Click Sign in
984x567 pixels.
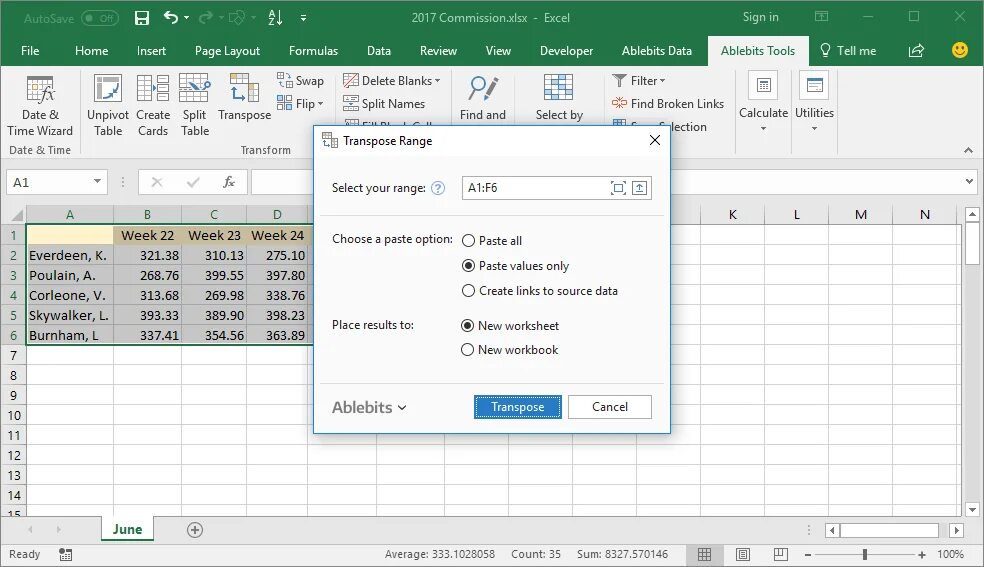tap(761, 18)
